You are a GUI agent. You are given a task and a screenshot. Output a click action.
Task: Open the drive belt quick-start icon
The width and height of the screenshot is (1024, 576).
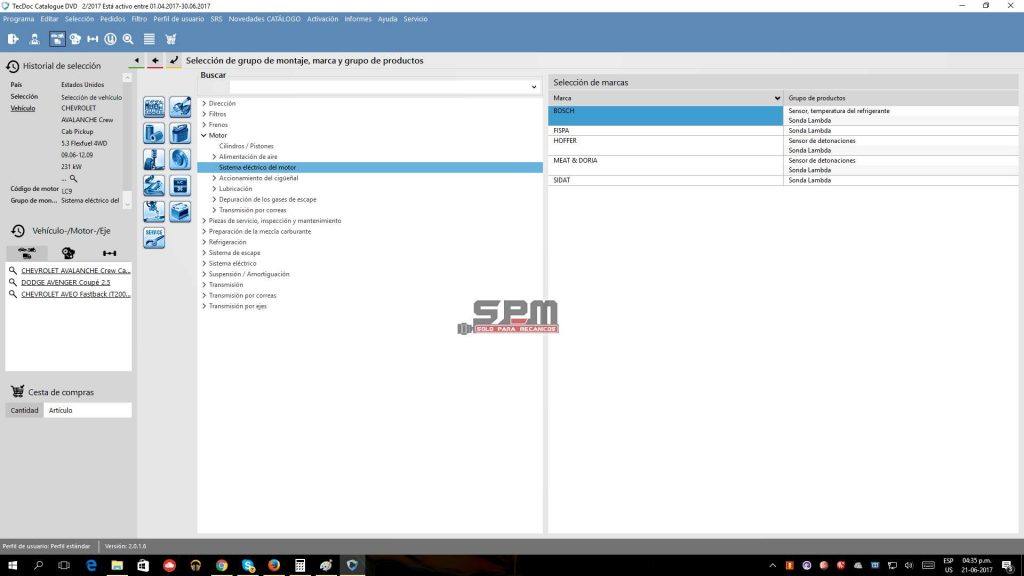click(154, 185)
